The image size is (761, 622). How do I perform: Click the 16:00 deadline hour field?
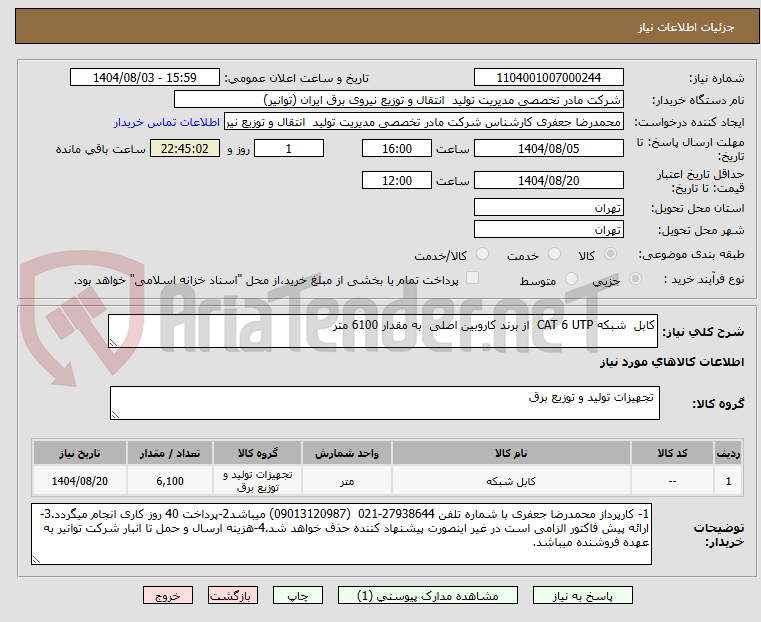[397, 148]
